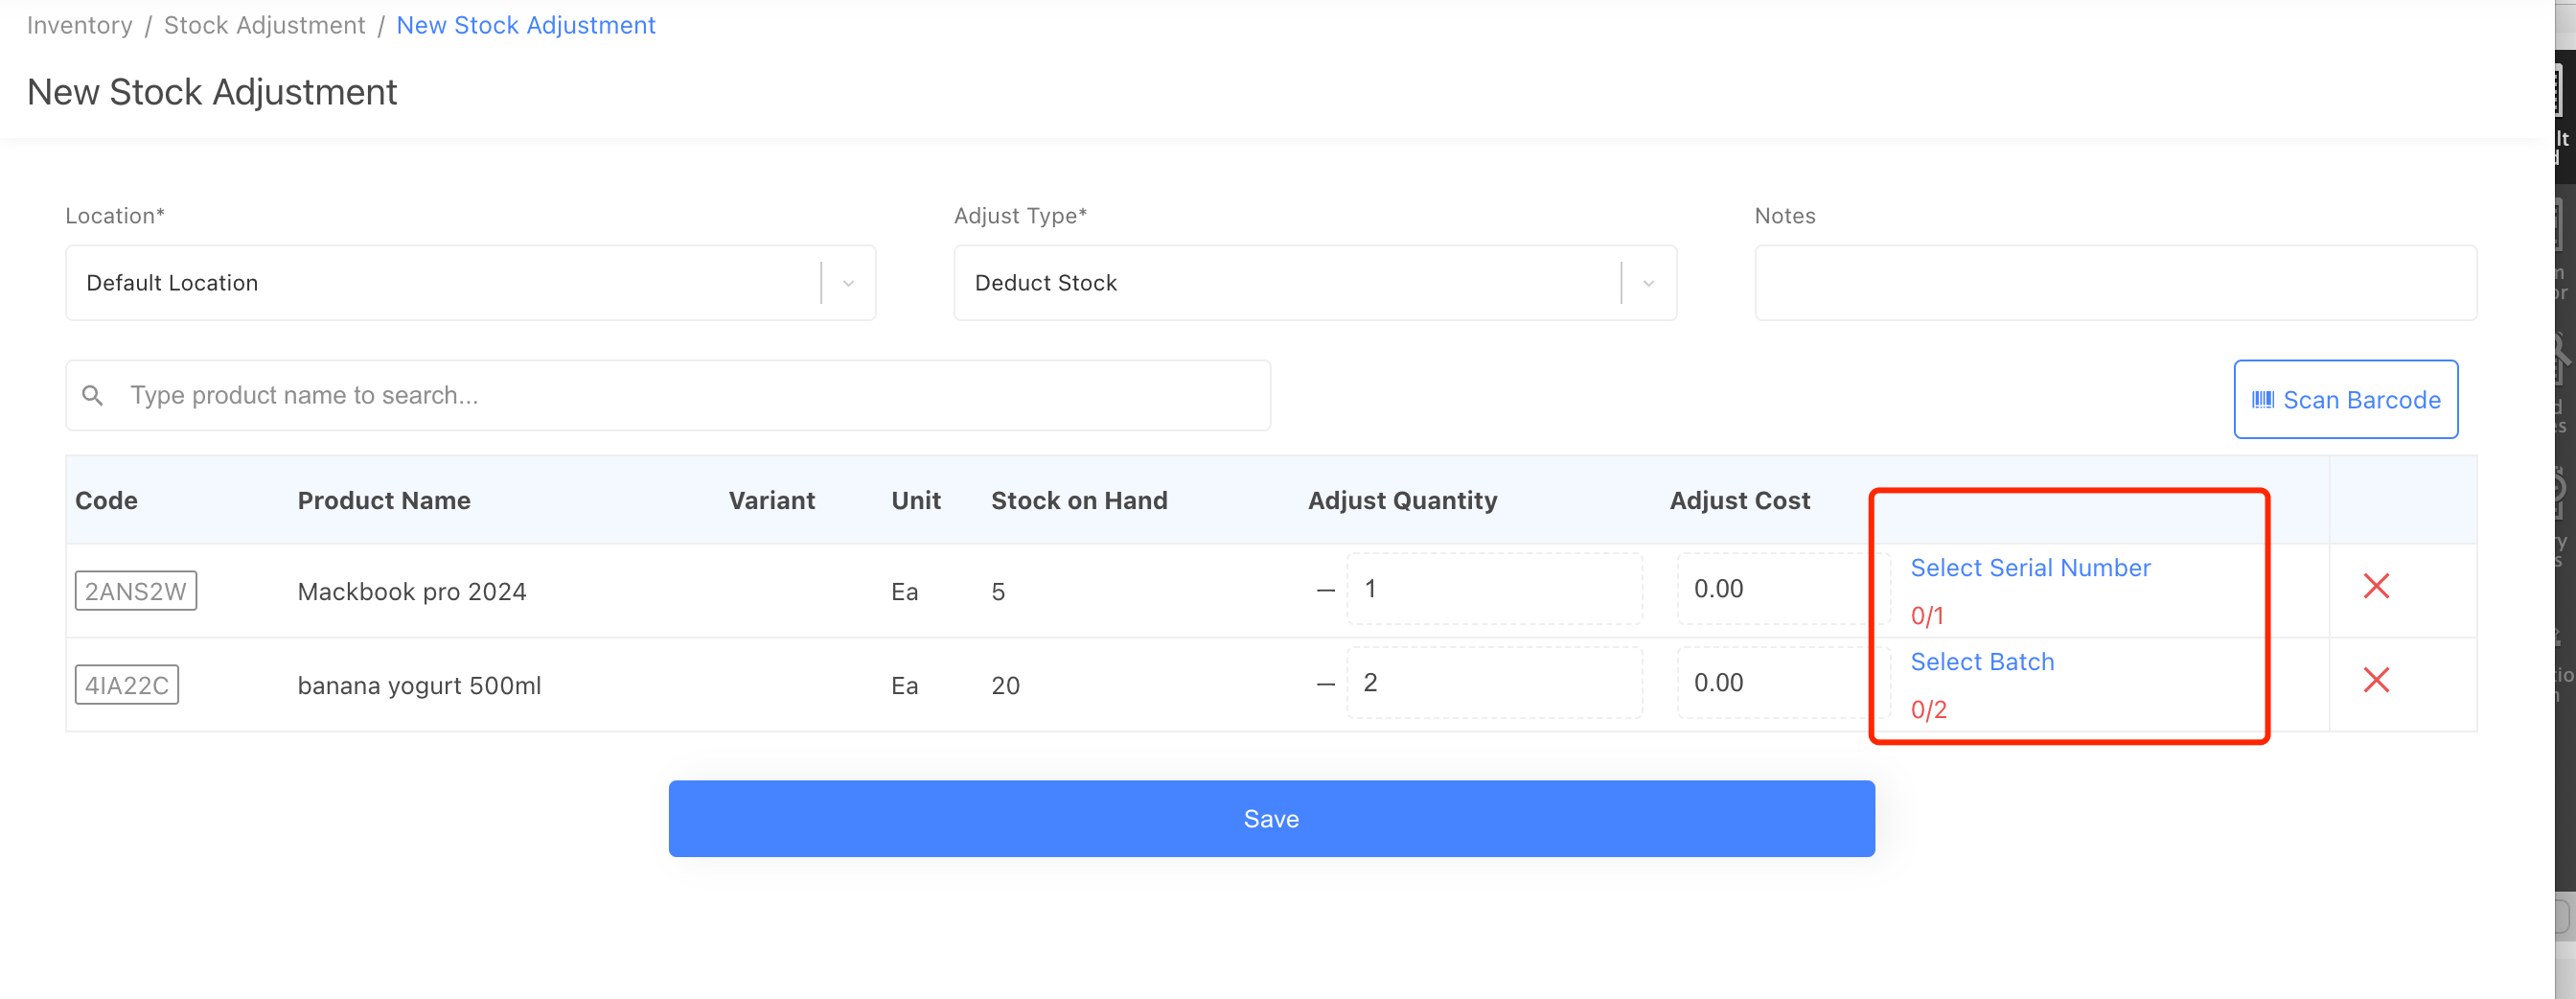Remove the Mackbook pro 2024 row
The width and height of the screenshot is (2576, 999).
point(2375,586)
